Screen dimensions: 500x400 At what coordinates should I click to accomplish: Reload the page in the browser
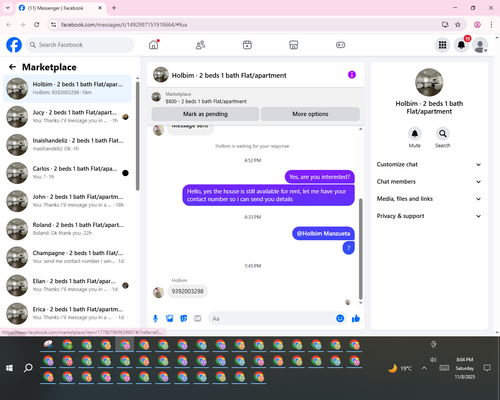coord(37,25)
